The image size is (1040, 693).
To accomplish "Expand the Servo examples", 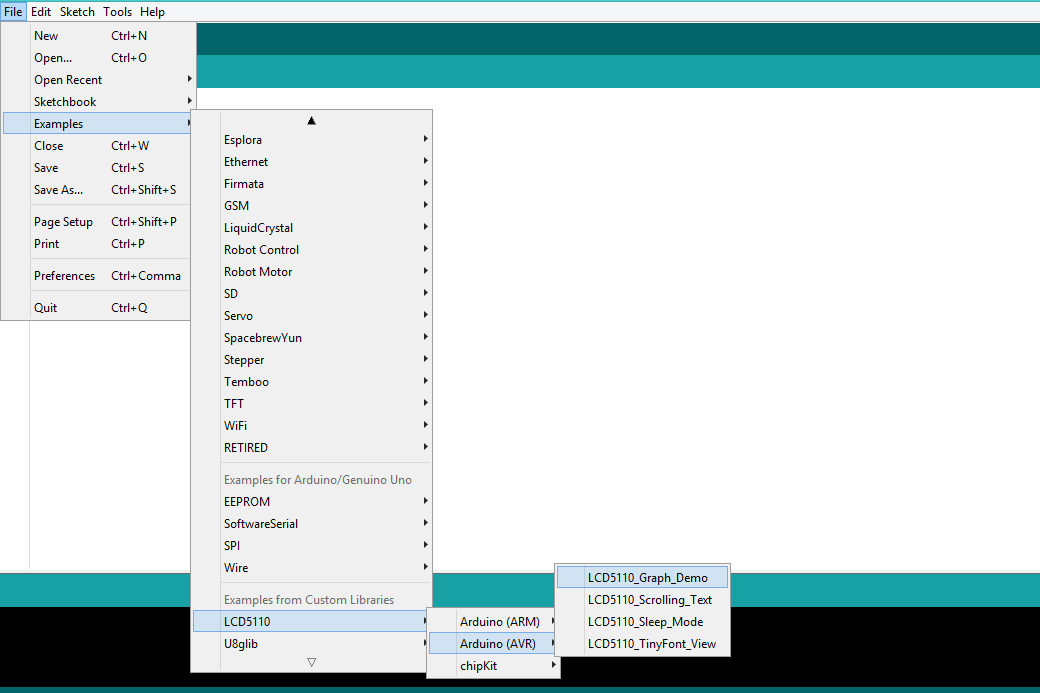I will pyautogui.click(x=312, y=316).
